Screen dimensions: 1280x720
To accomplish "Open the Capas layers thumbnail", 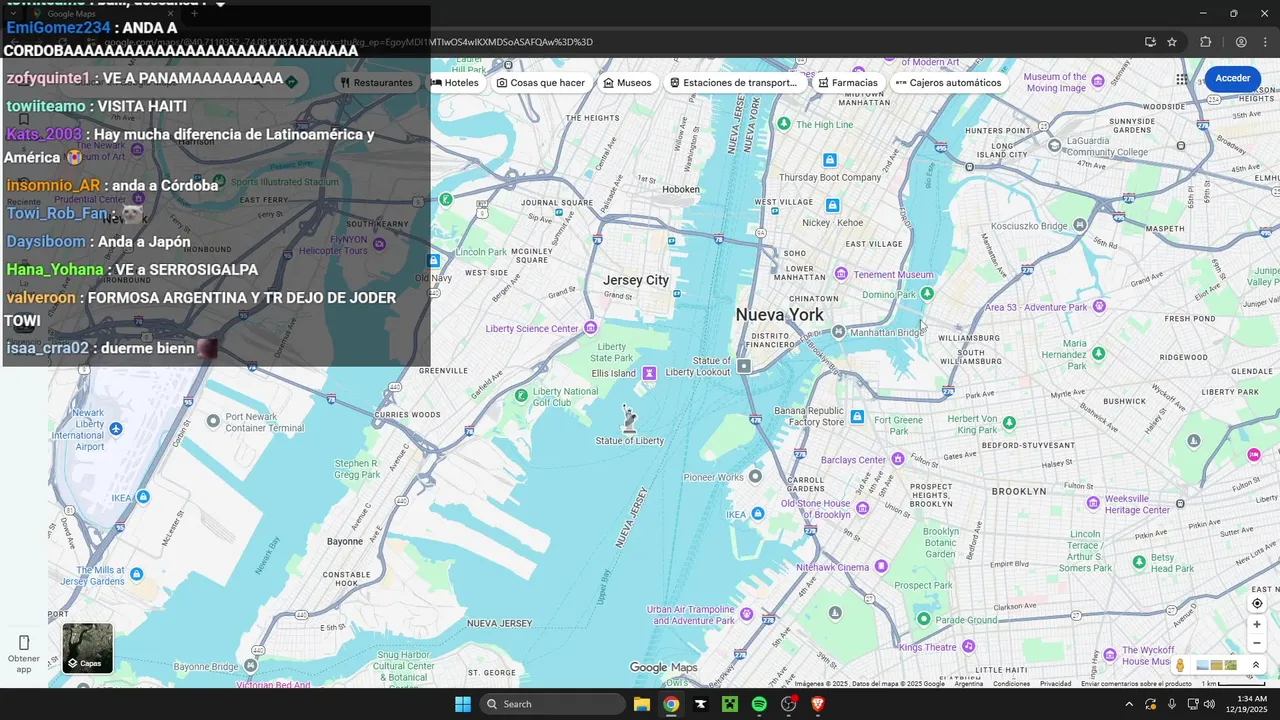I will pos(88,648).
